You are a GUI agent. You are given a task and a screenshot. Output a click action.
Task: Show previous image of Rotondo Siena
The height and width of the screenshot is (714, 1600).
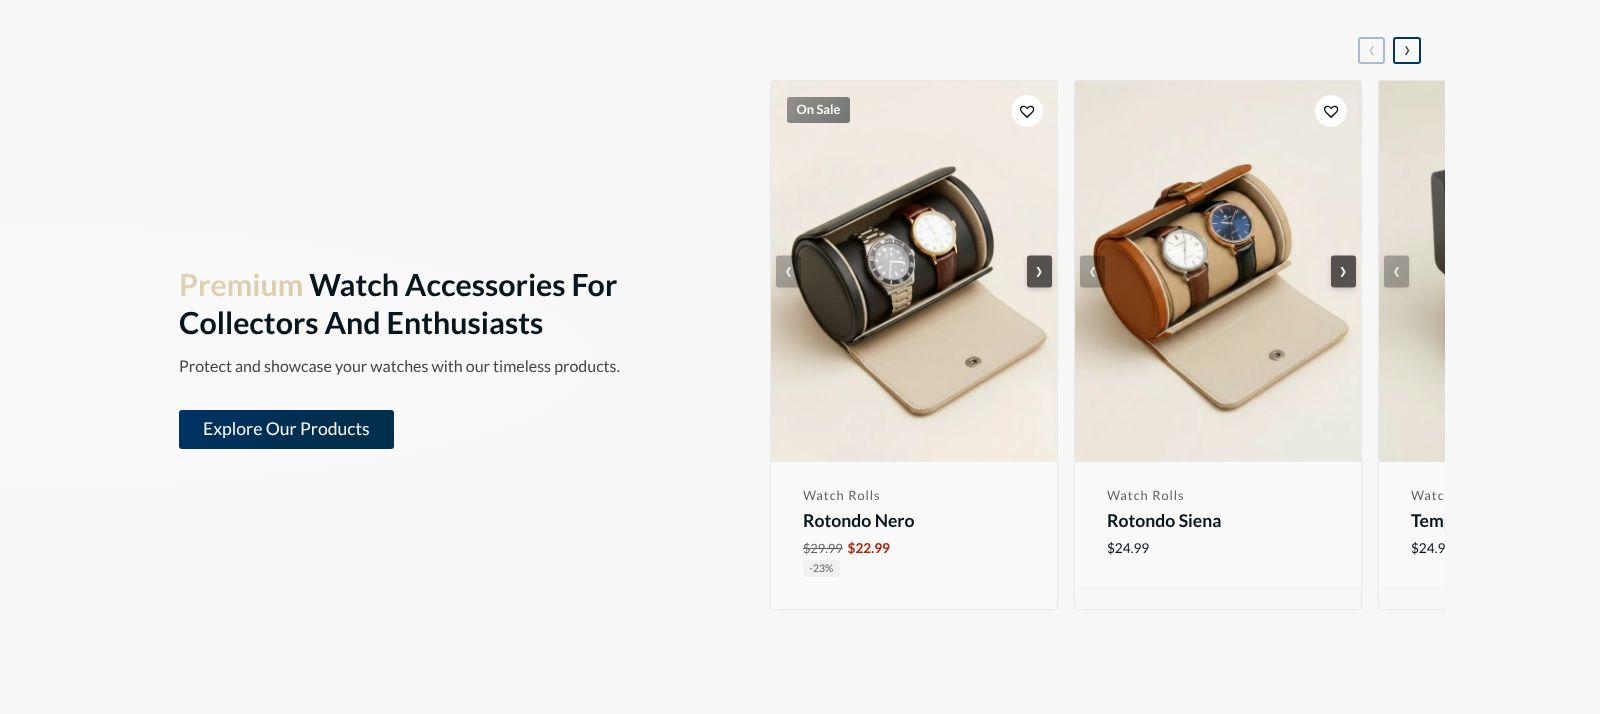point(1092,271)
